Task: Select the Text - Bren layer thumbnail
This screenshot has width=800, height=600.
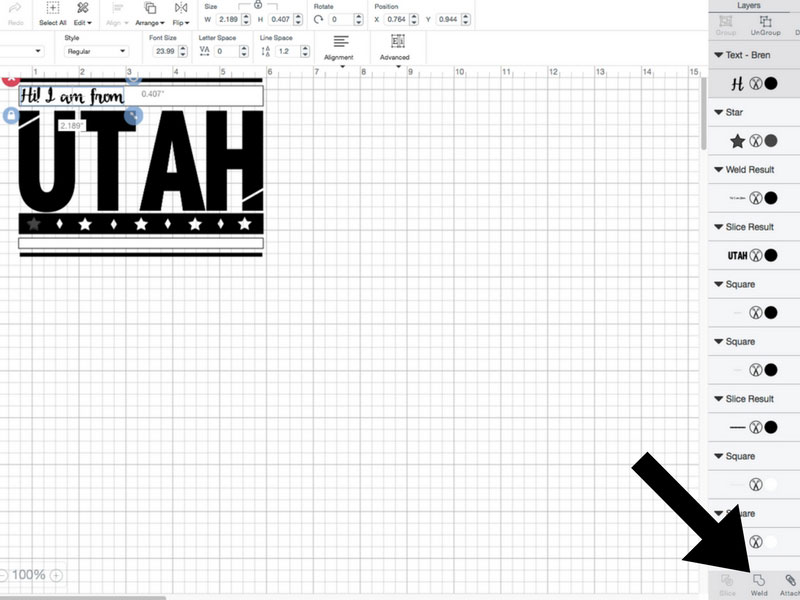Action: click(737, 84)
